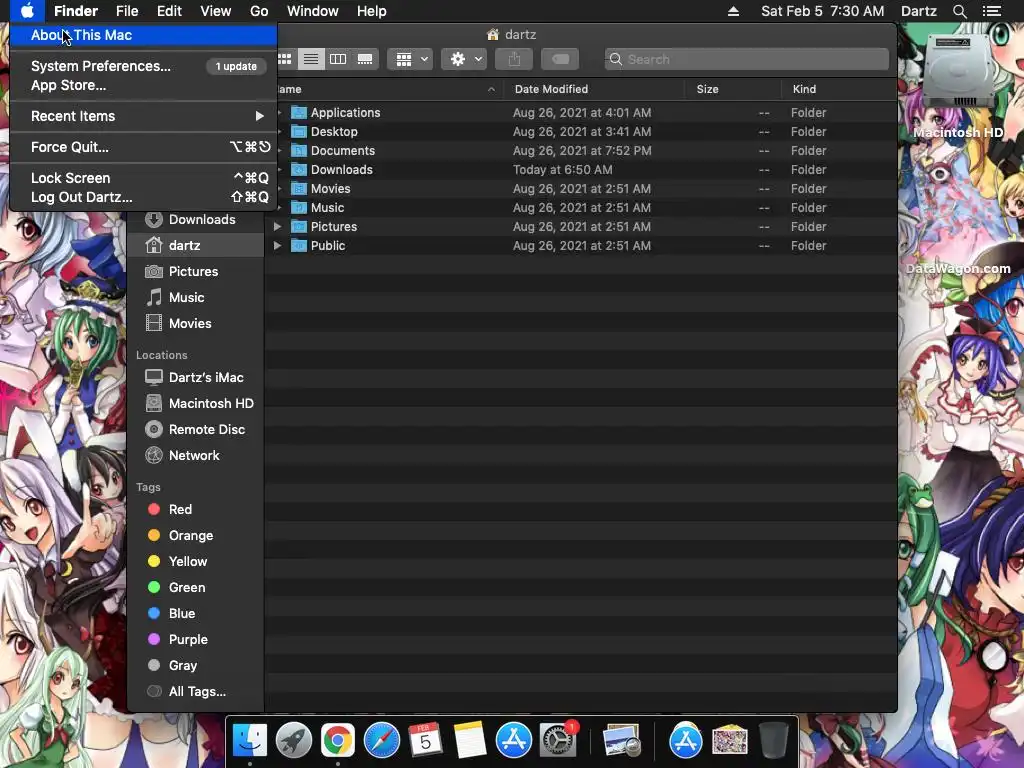Switch Finder to column view
Screen dimensions: 1024x768
pyautogui.click(x=338, y=59)
